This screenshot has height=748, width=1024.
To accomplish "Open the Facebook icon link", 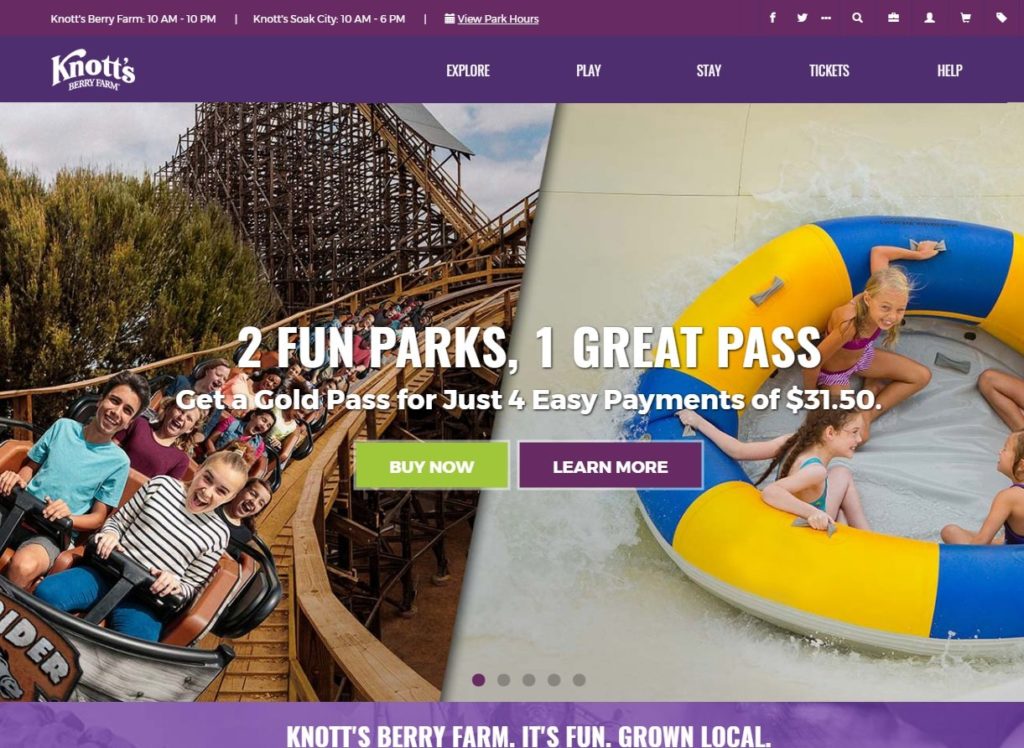I will (x=773, y=18).
